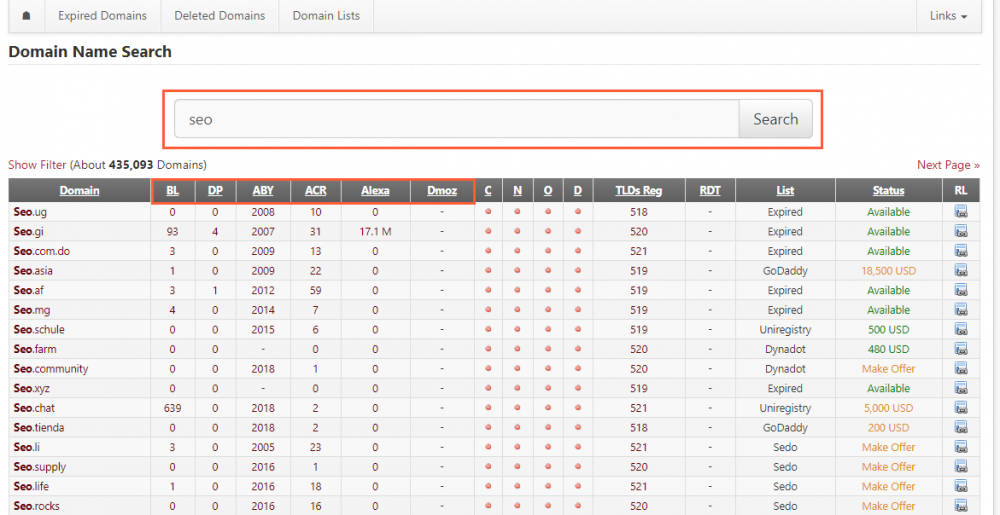Expand the Show Filter option
The width and height of the screenshot is (1000, 515).
click(37, 165)
